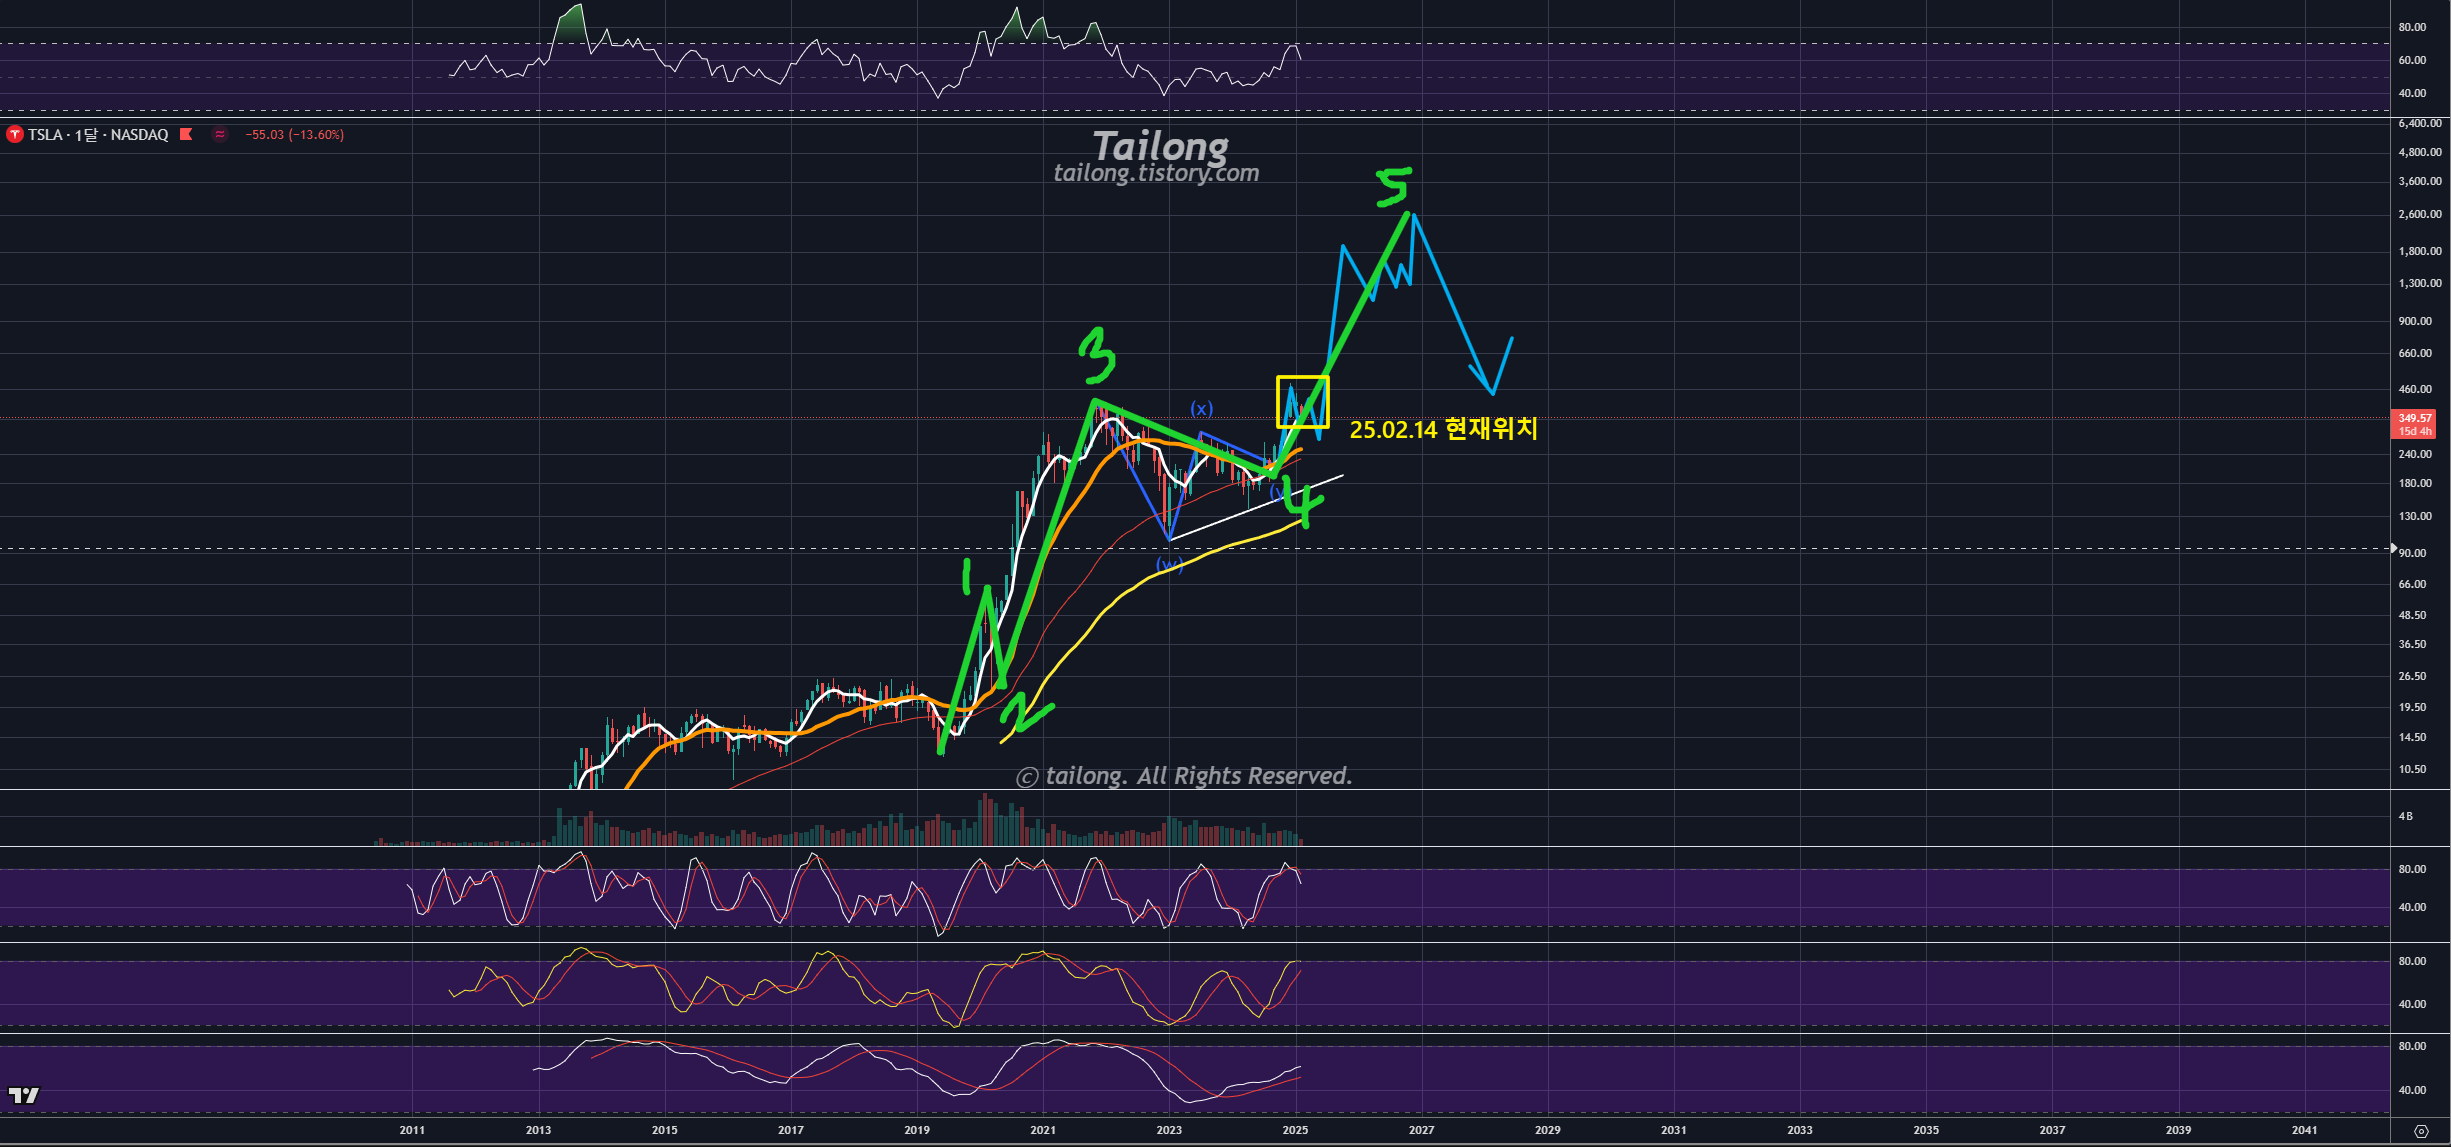This screenshot has height=1147, width=2451.
Task: Click the 6,400.00 label on the price scale
Action: [x=2419, y=123]
